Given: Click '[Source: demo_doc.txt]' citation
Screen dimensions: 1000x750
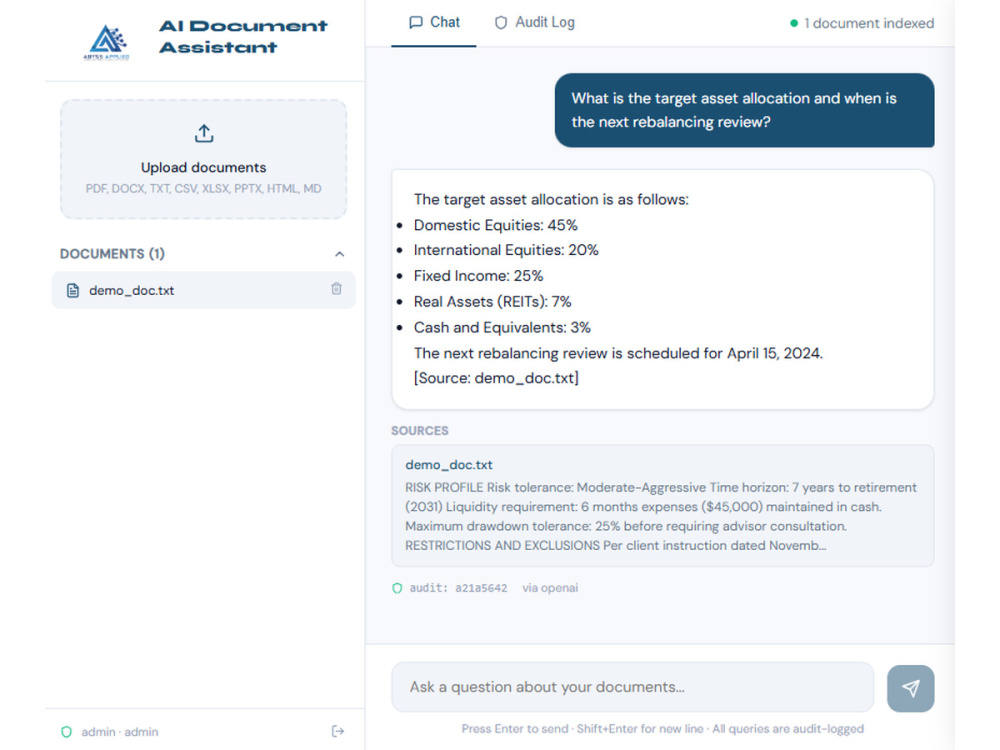Looking at the screenshot, I should [496, 378].
